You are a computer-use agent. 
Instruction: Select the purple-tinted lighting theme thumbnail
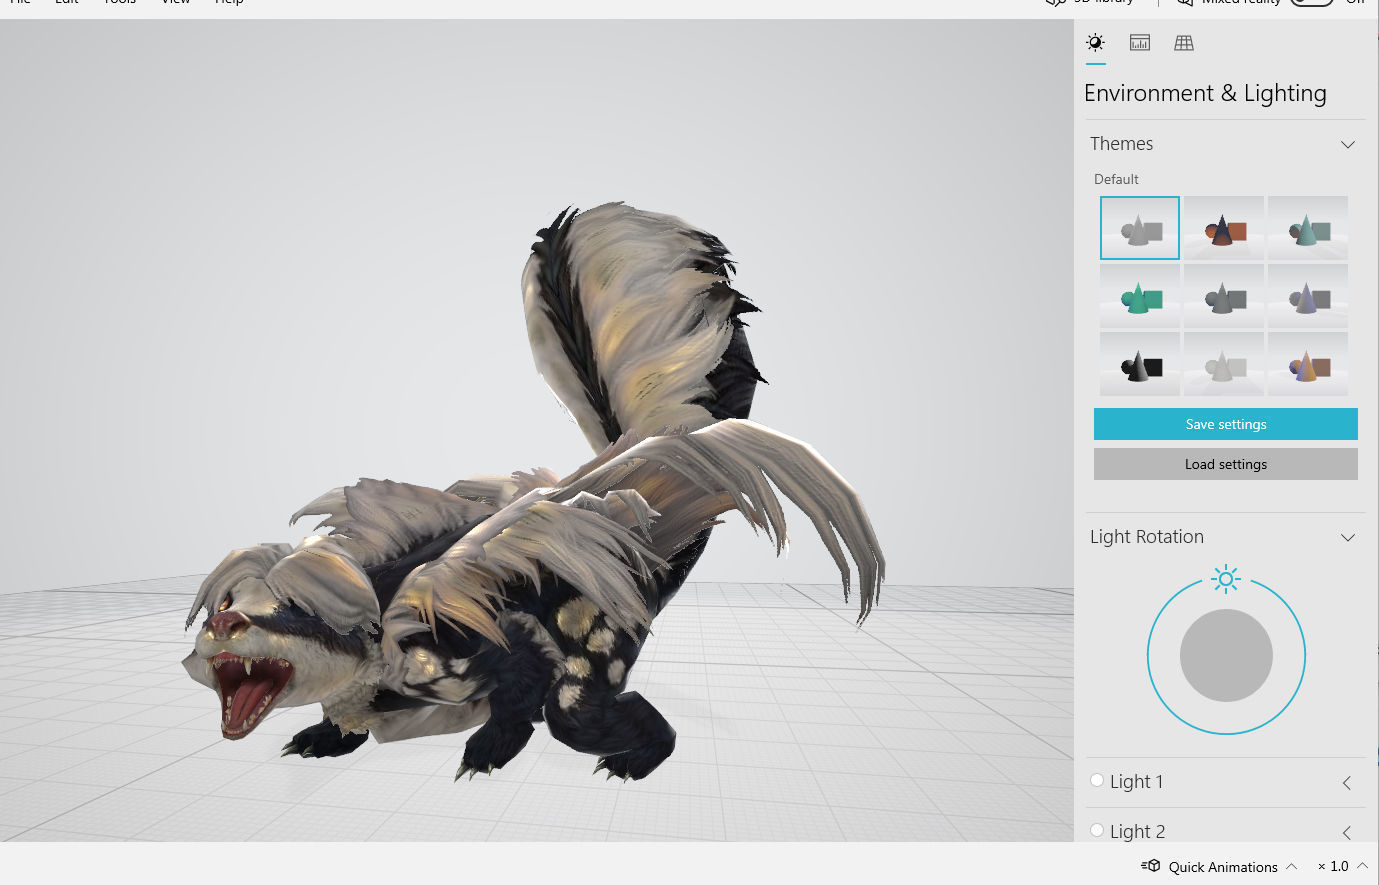pos(1308,296)
